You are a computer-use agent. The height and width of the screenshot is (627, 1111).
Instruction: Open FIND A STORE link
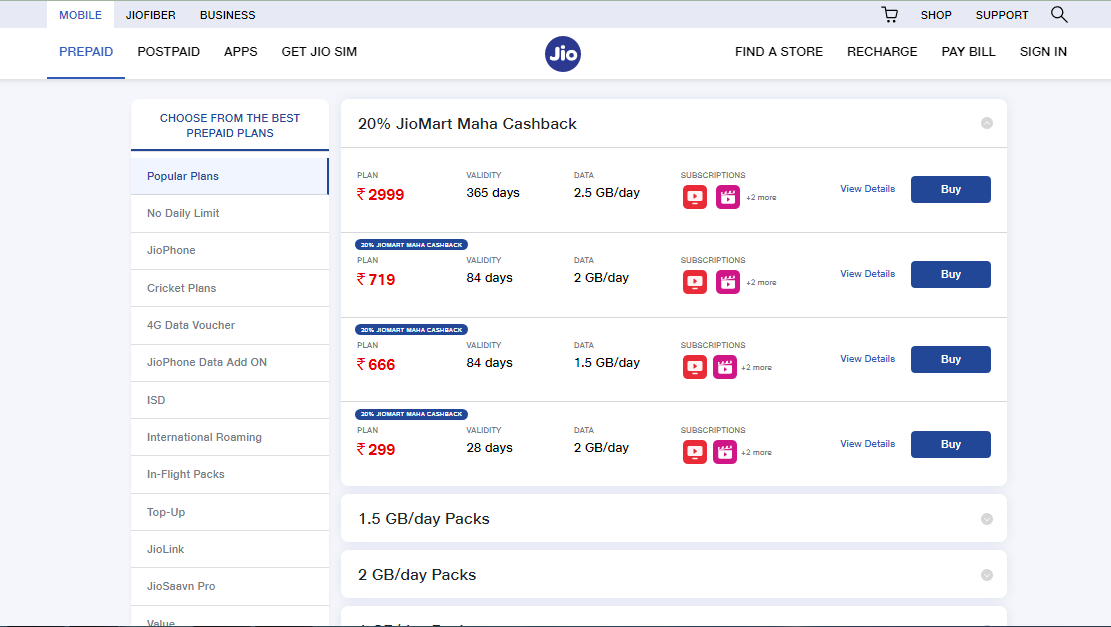pos(779,52)
